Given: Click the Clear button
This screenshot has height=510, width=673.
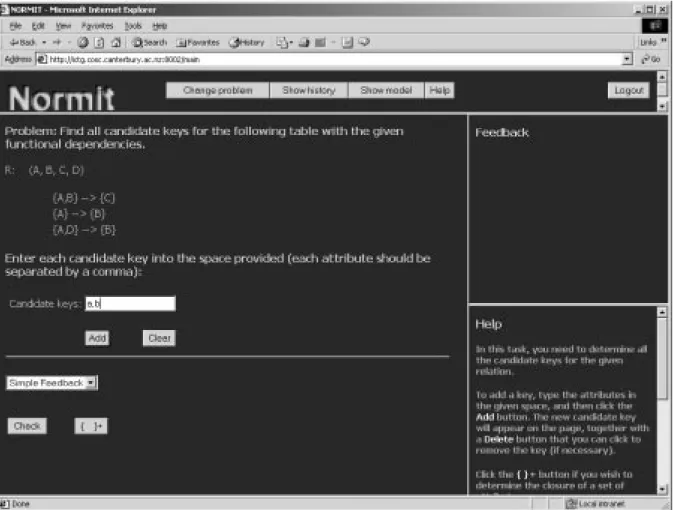Looking at the screenshot, I should click(x=159, y=338).
